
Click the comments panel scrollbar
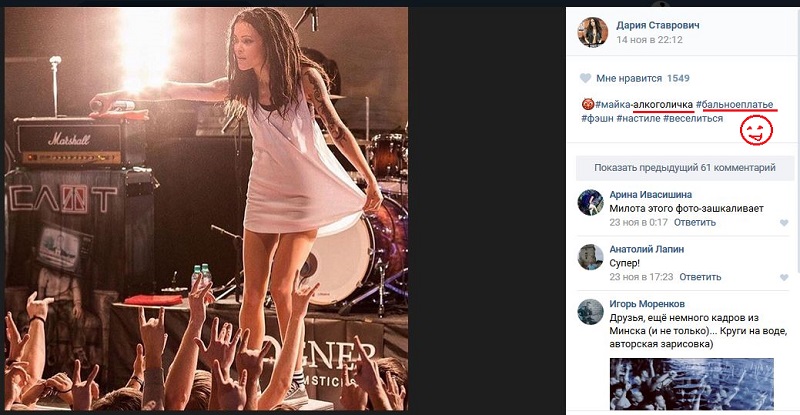[x=796, y=200]
